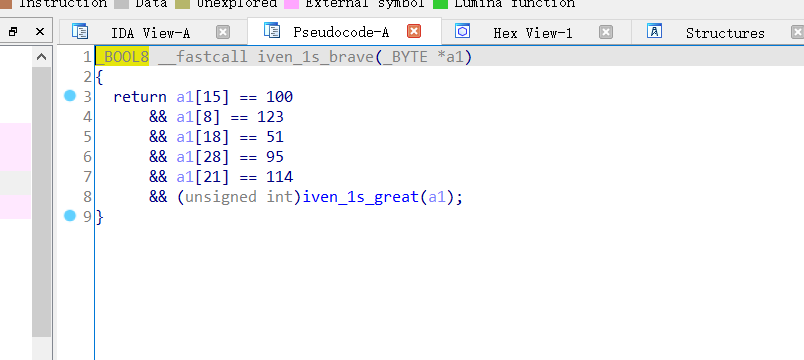The width and height of the screenshot is (804, 360).
Task: Open the Structures tab
Action: tap(725, 33)
